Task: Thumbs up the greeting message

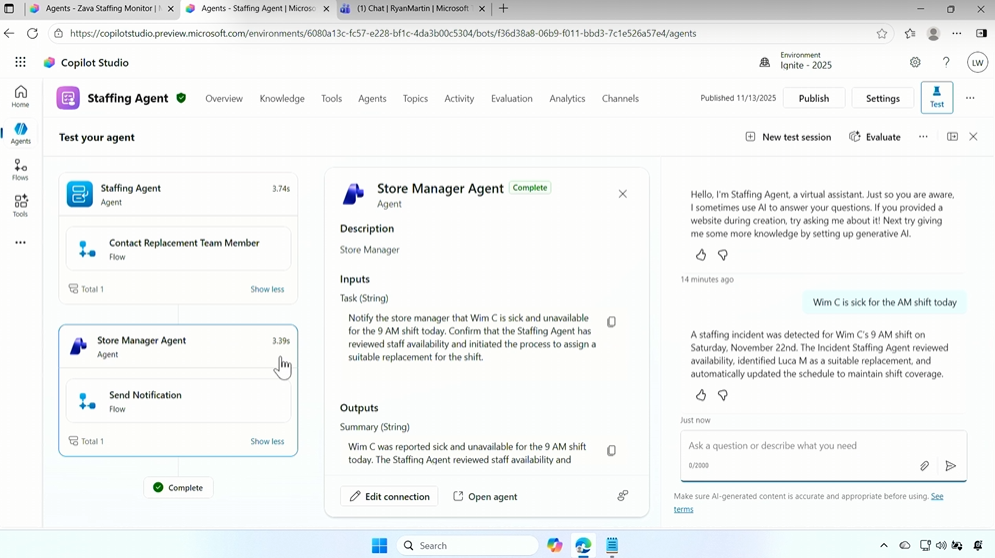Action: coord(700,256)
